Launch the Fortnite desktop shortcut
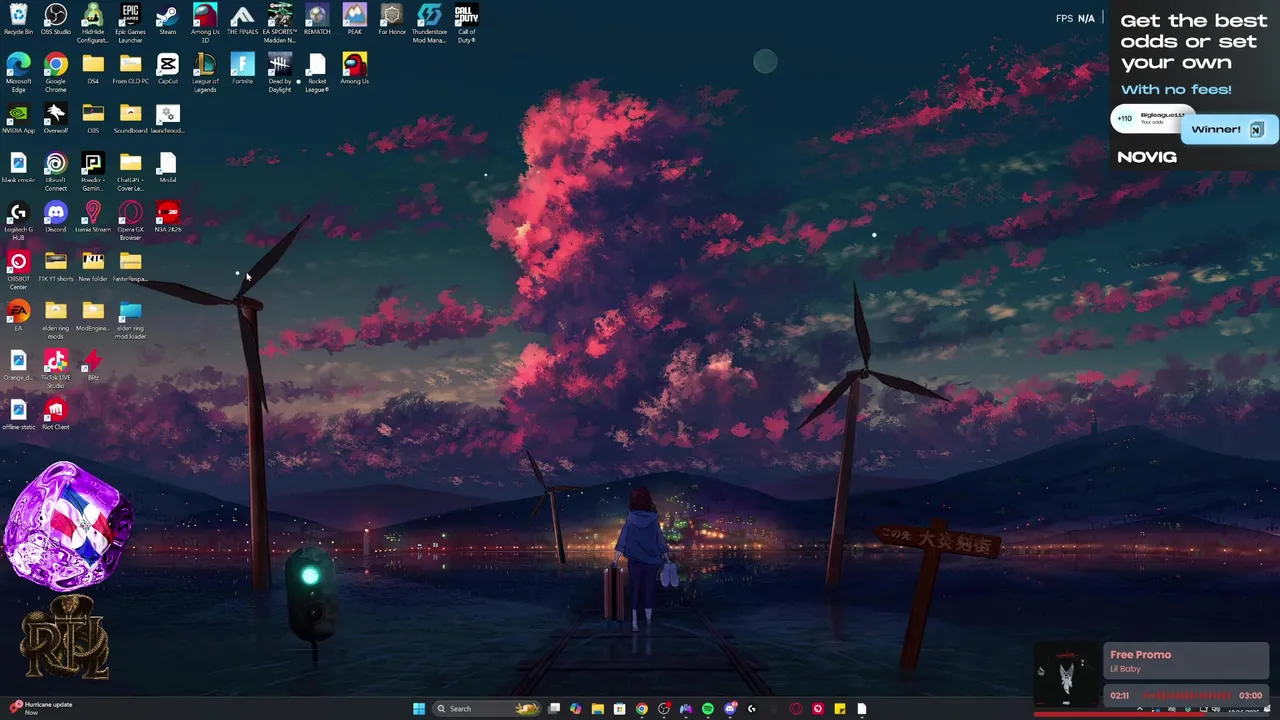 (x=242, y=70)
